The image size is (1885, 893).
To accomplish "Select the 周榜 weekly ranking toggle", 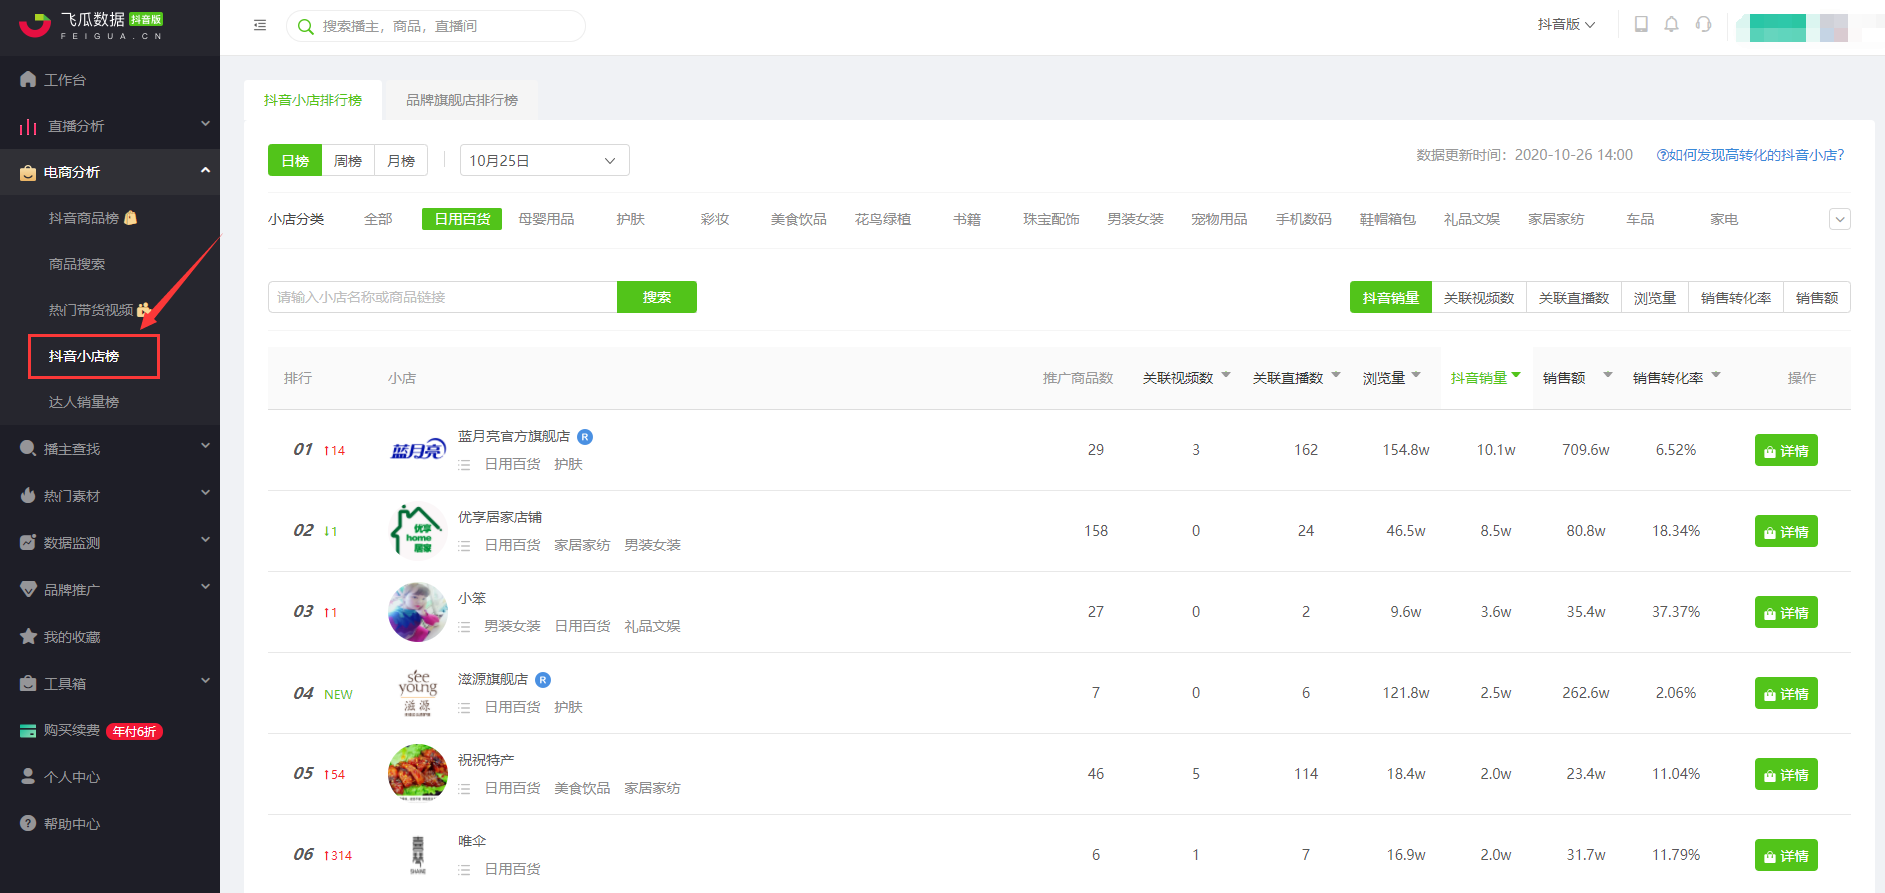I will pos(348,160).
